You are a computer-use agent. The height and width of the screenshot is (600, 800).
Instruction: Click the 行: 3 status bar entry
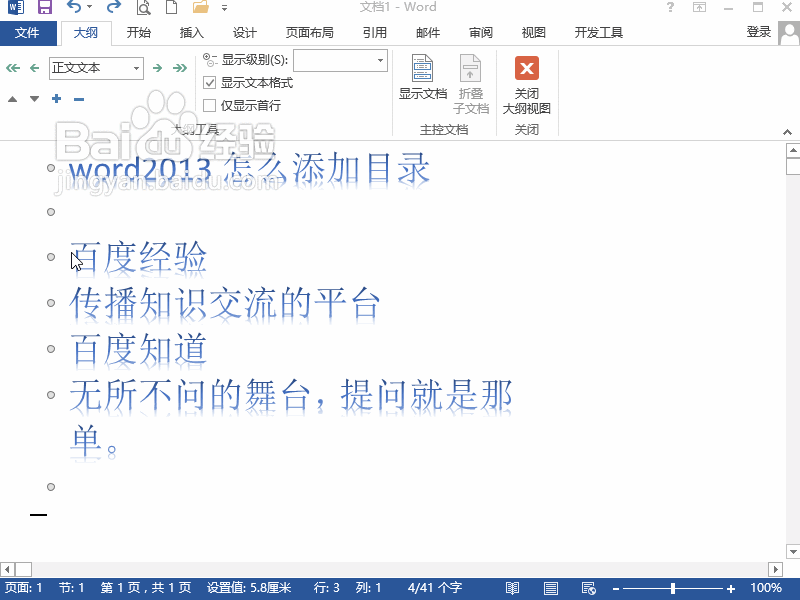(327, 588)
